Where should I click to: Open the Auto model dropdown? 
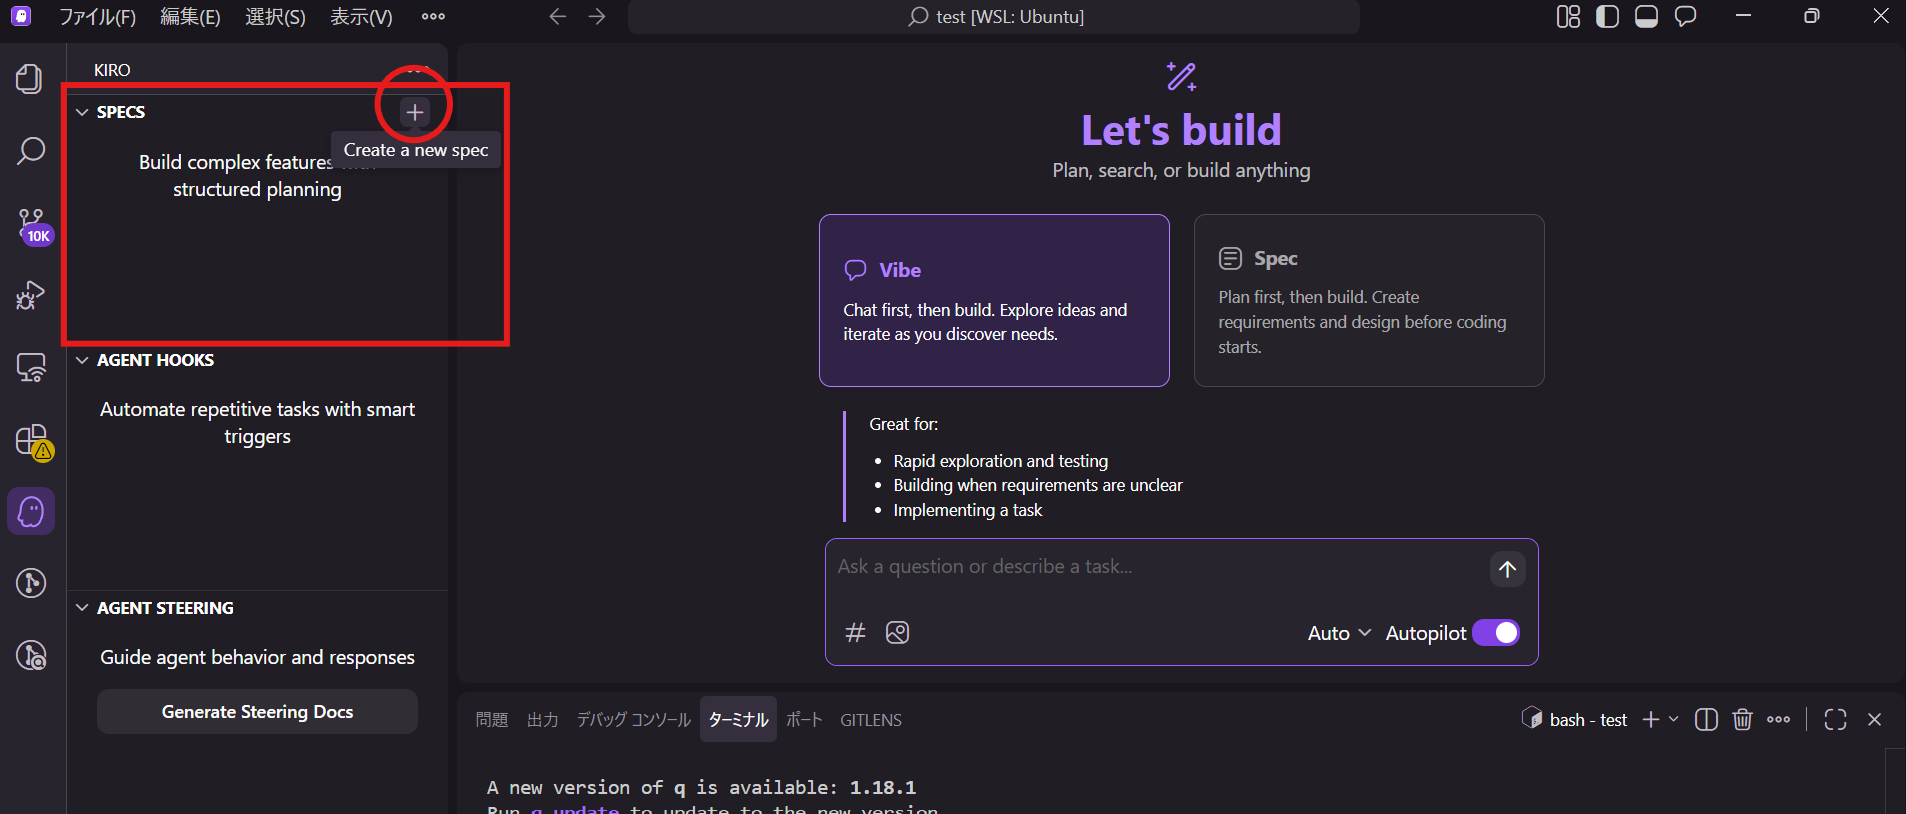coord(1338,633)
